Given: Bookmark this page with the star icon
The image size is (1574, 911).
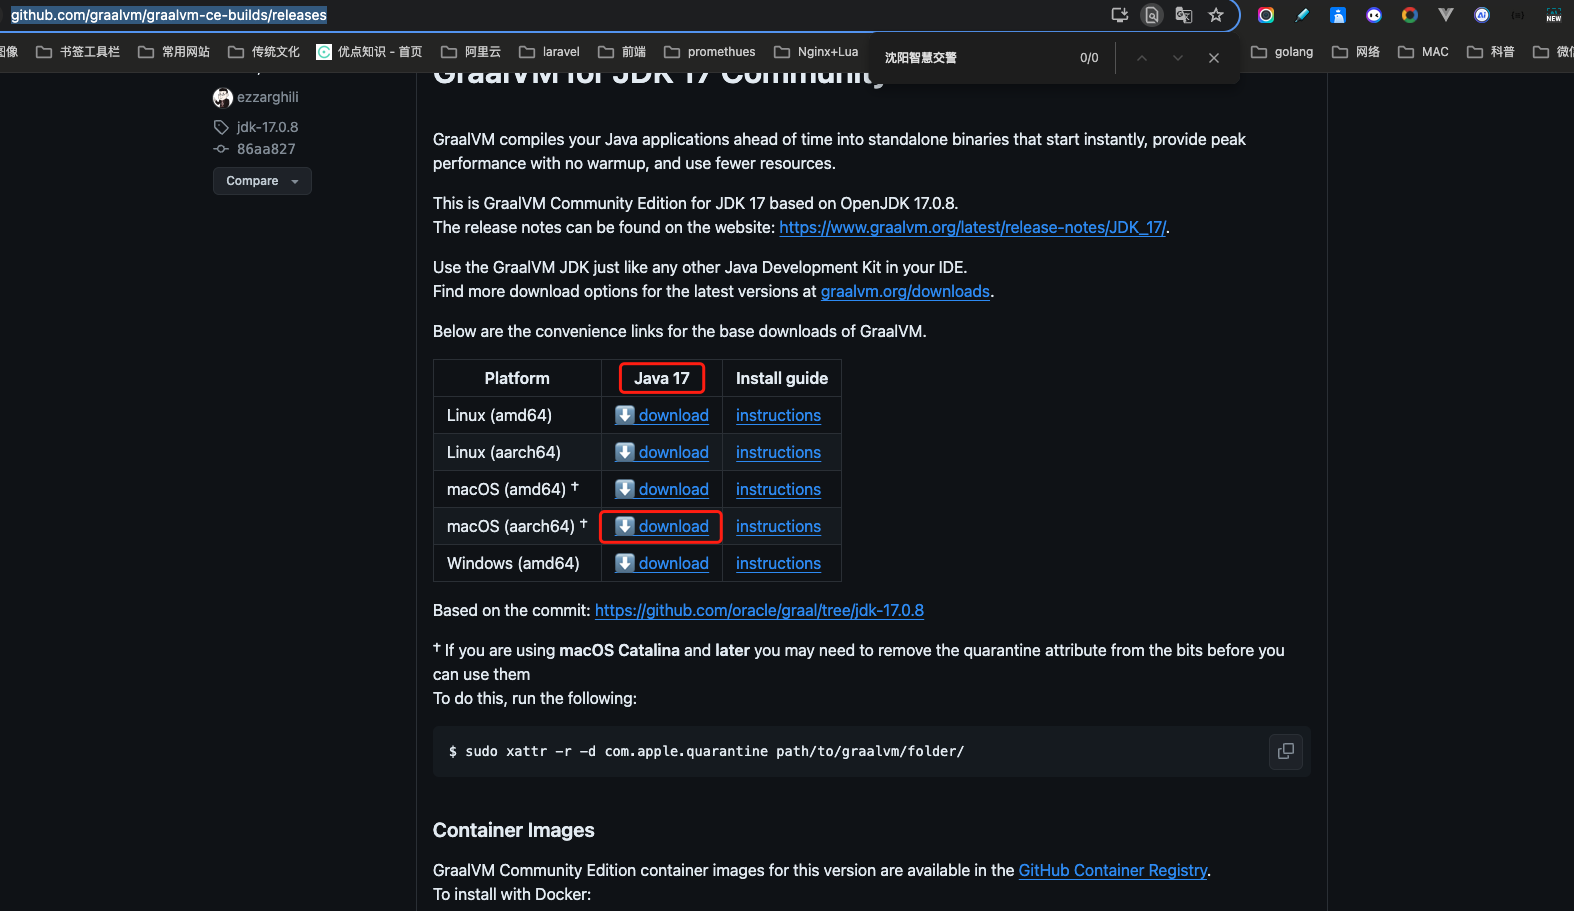Looking at the screenshot, I should tap(1216, 15).
